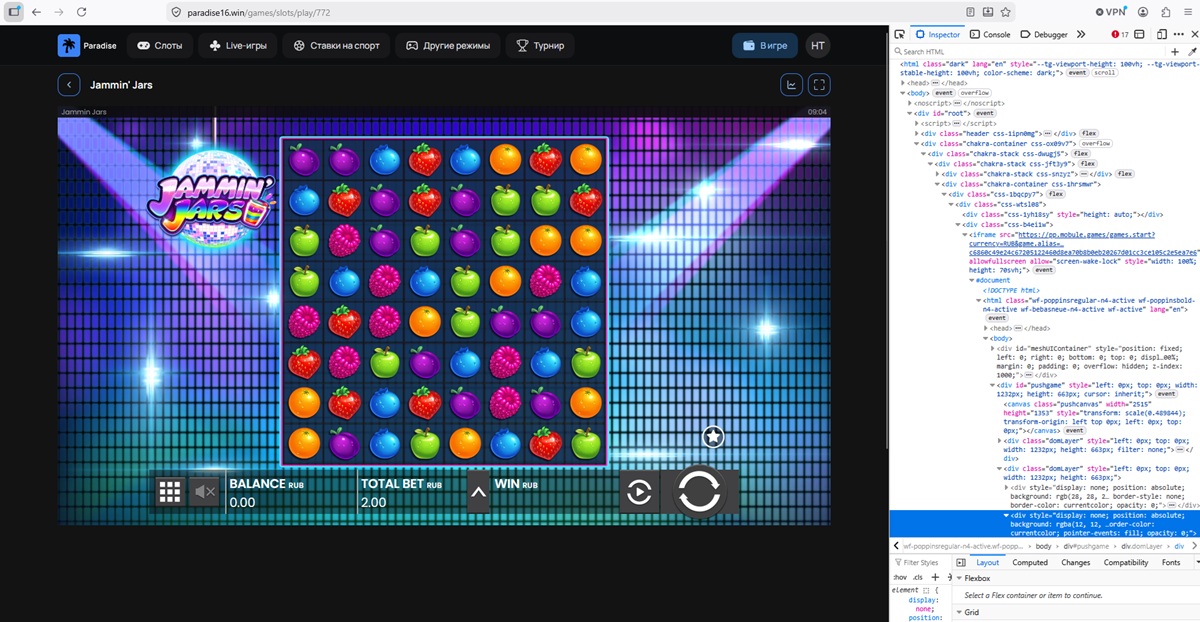Collapse the div id root node
Screen dimensions: 1200x622
tap(910, 113)
